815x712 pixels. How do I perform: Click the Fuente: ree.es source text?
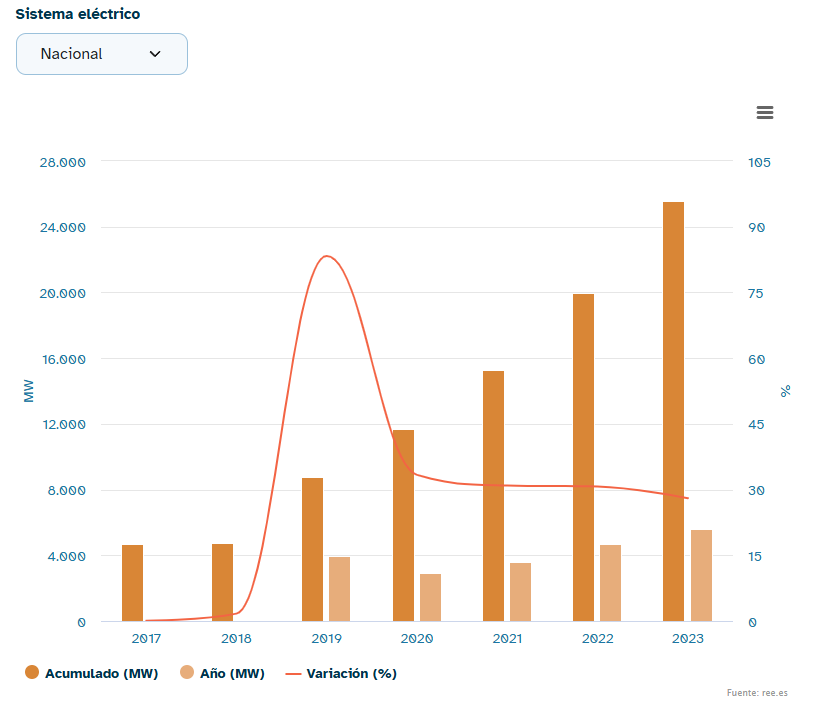[757, 693]
